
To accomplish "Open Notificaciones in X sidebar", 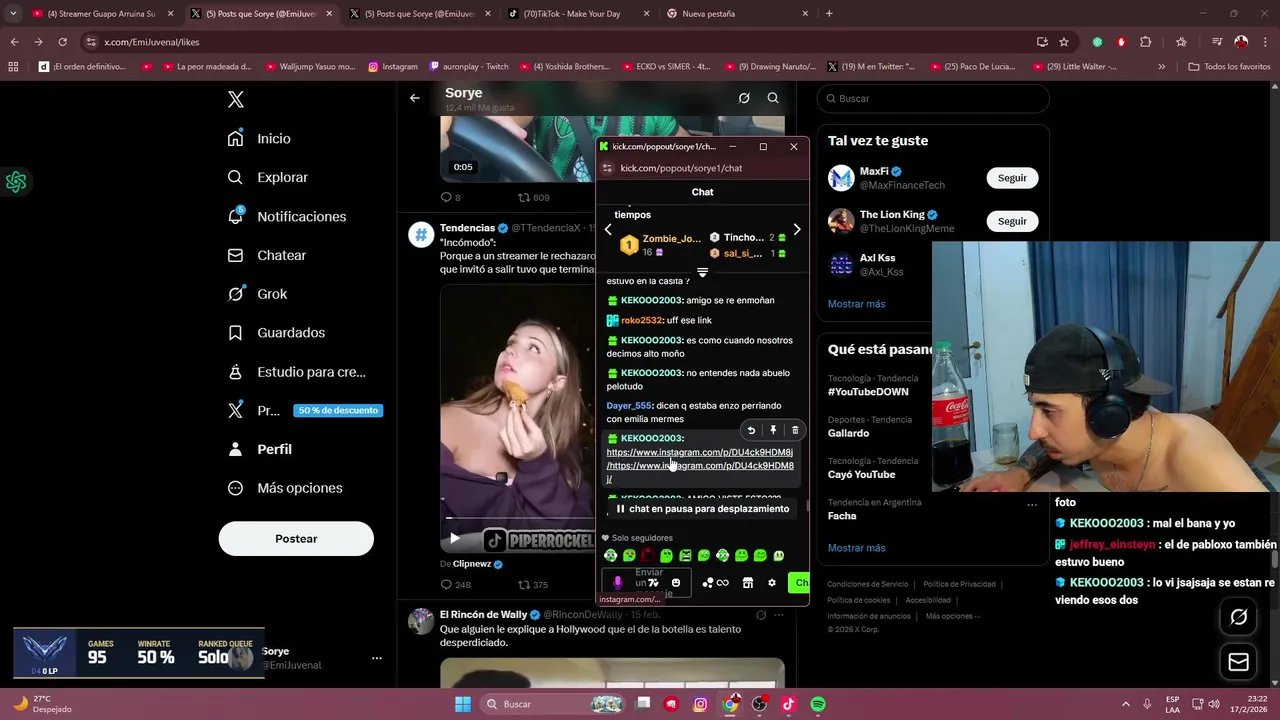I will point(286,216).
